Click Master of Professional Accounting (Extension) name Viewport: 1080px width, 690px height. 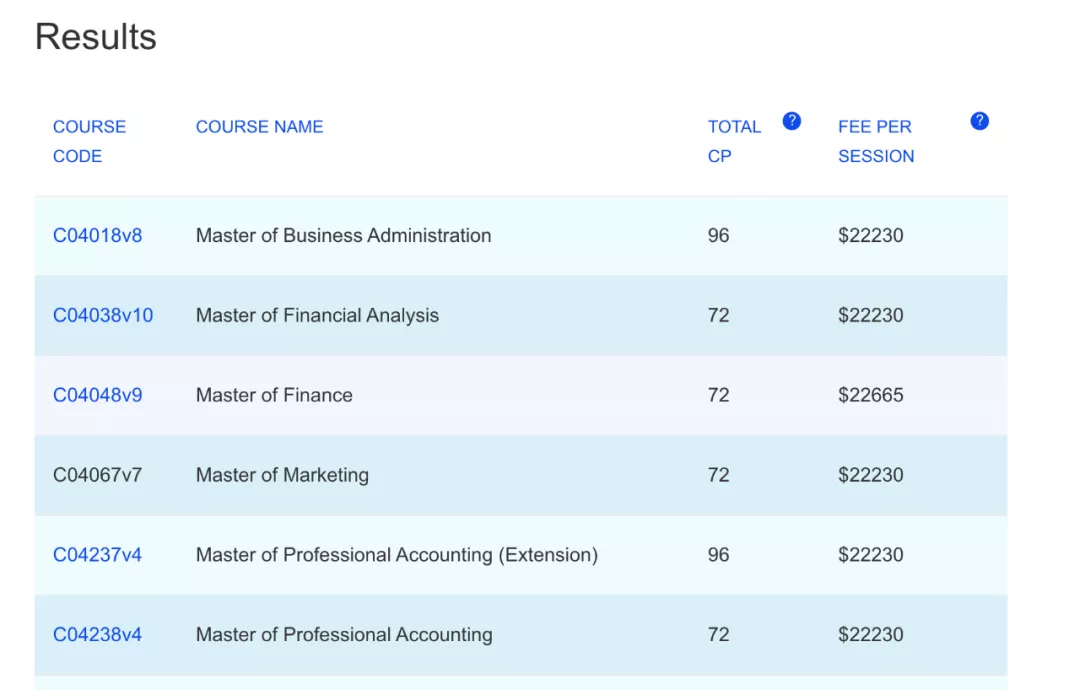click(x=396, y=555)
